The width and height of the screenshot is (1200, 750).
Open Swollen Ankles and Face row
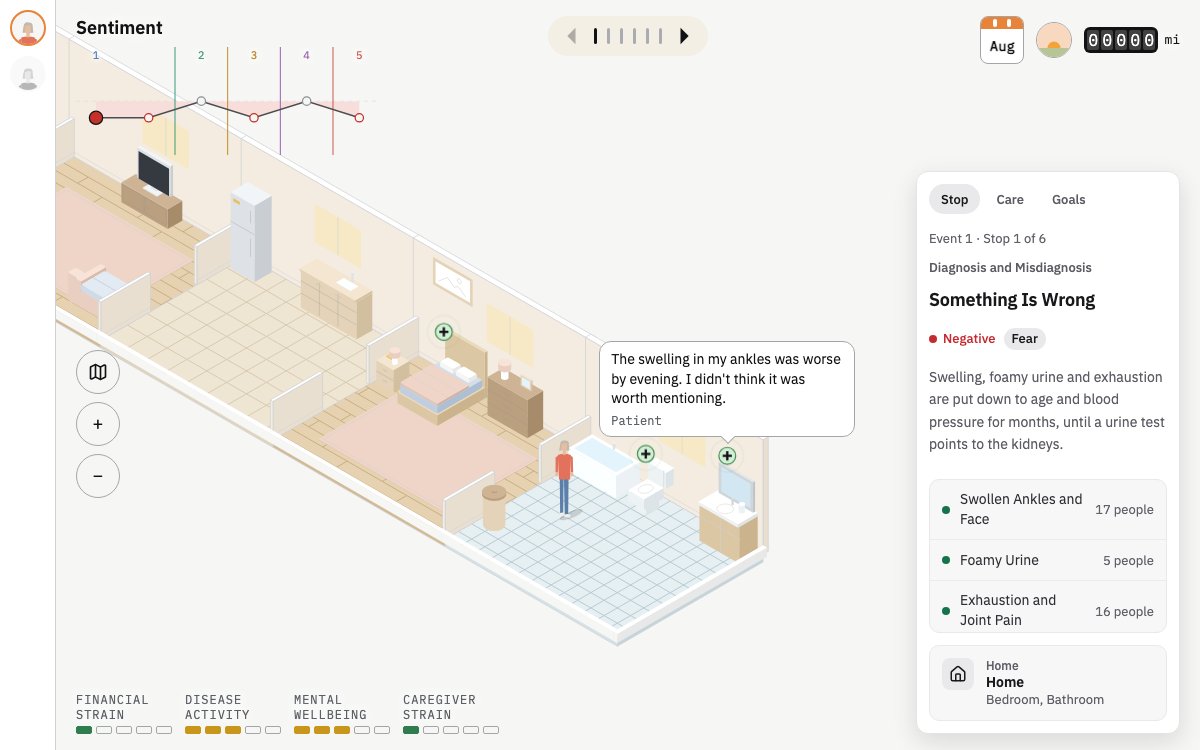(x=1048, y=509)
